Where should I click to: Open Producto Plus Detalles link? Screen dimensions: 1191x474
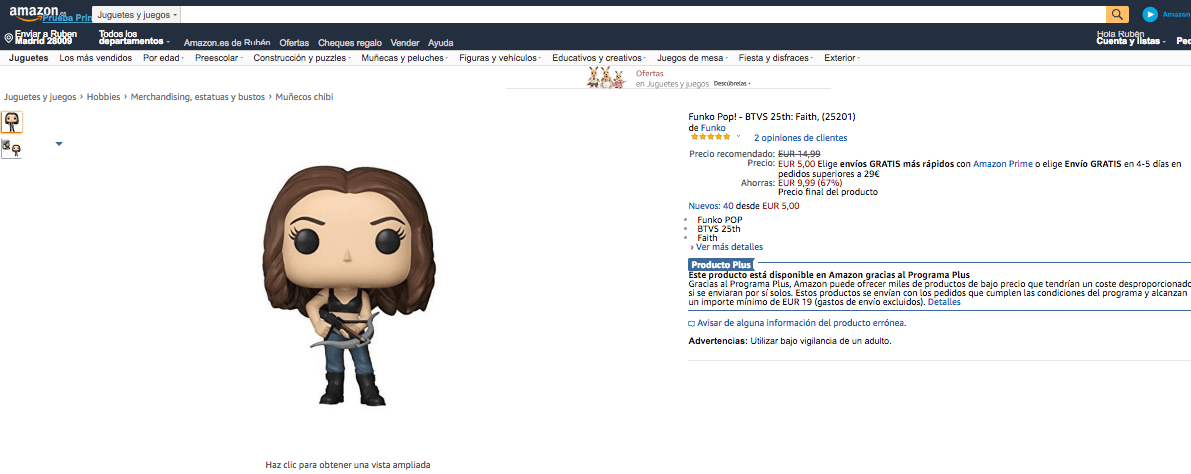(x=944, y=302)
